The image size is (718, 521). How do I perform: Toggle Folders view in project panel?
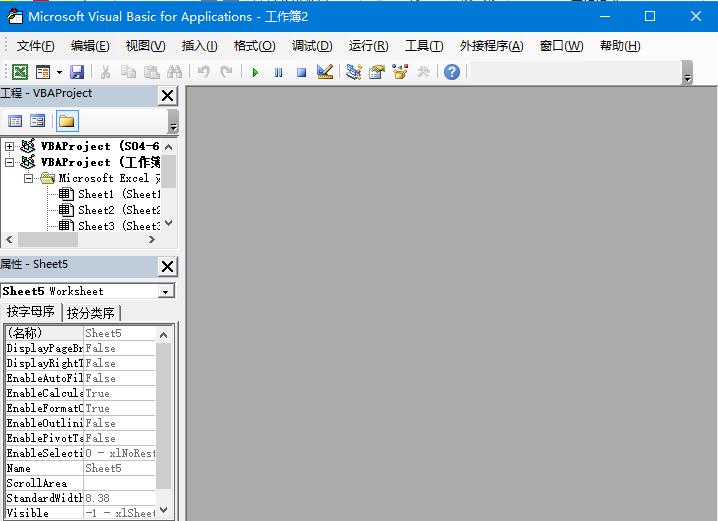coord(66,121)
